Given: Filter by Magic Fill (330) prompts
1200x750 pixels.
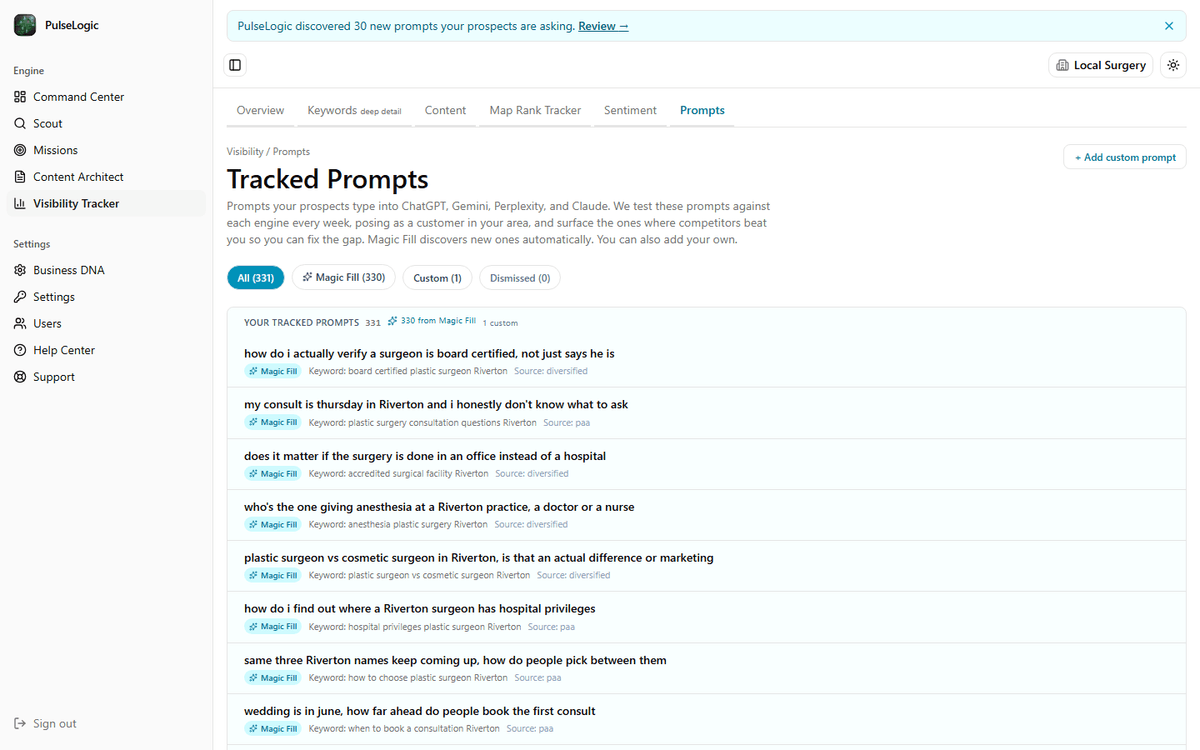Looking at the screenshot, I should (x=344, y=278).
